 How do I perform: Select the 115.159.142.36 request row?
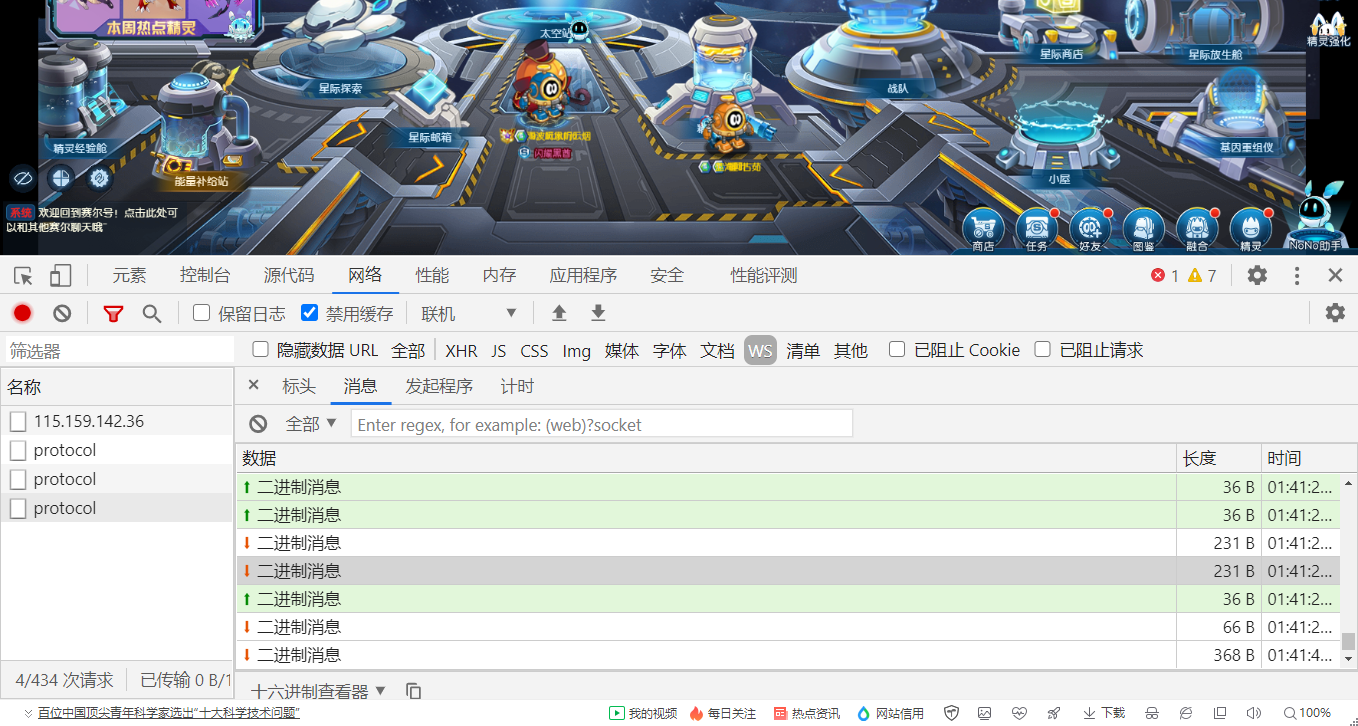[117, 421]
